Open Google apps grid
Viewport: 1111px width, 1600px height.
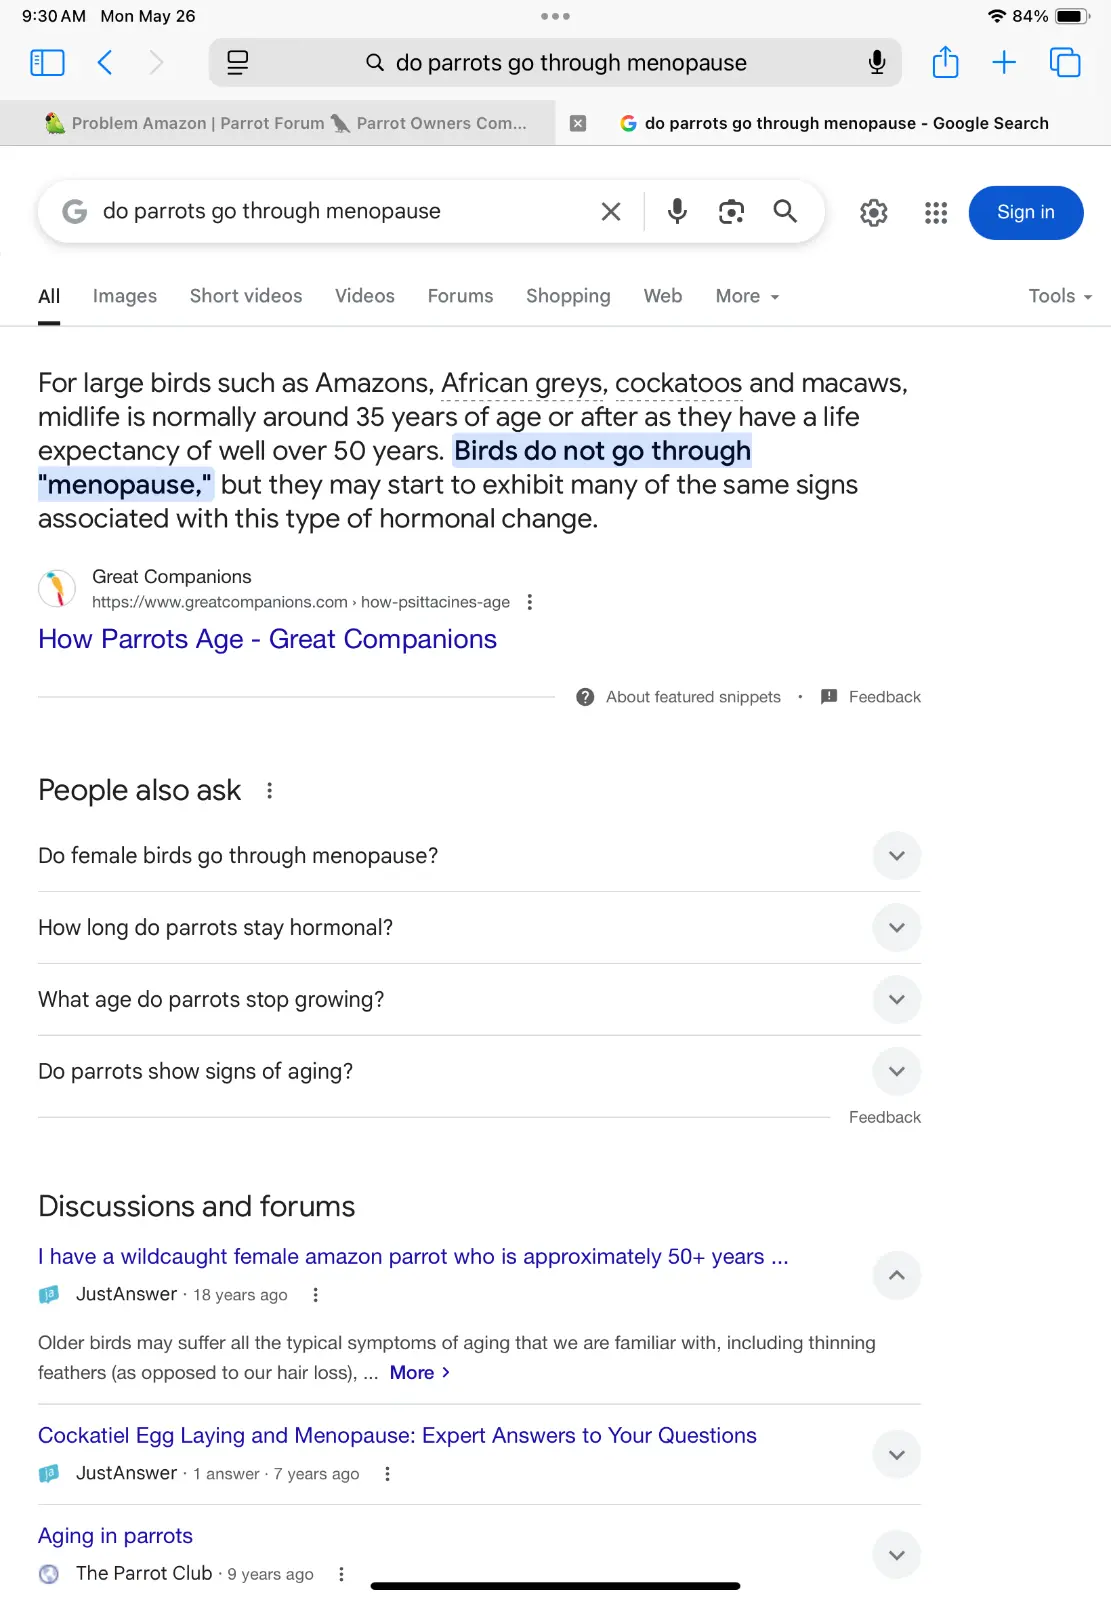935,212
